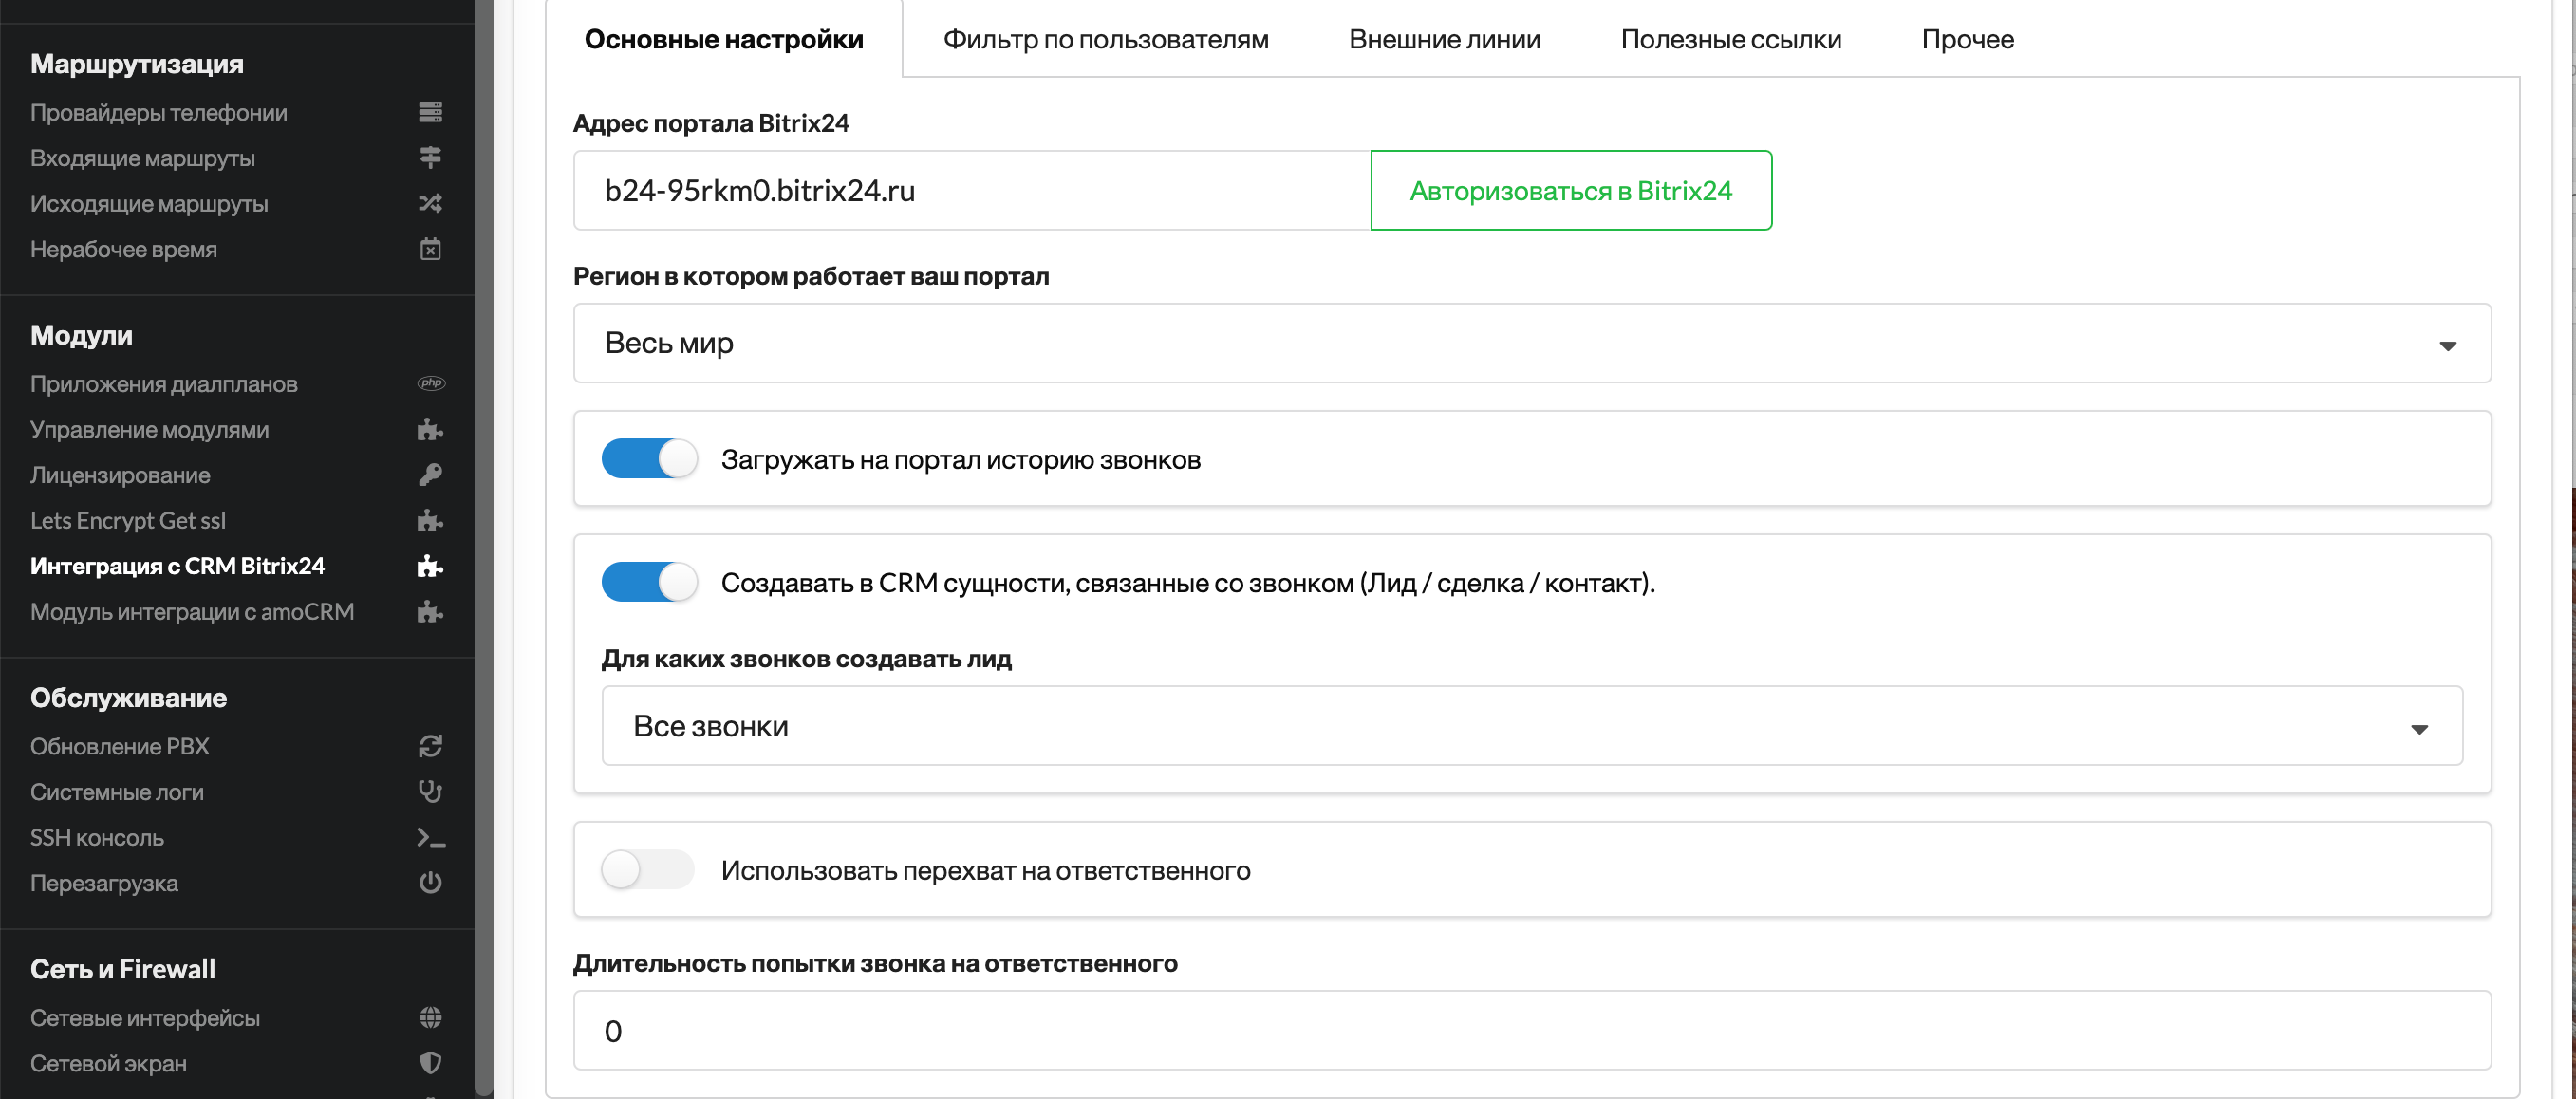The width and height of the screenshot is (2576, 1099).
Task: Click the signpost icon for Входящие маршруты
Action: click(x=430, y=157)
